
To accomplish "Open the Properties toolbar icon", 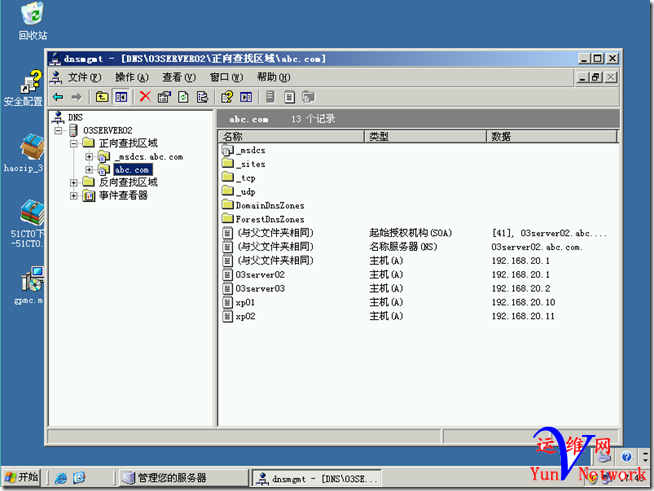I will (164, 97).
